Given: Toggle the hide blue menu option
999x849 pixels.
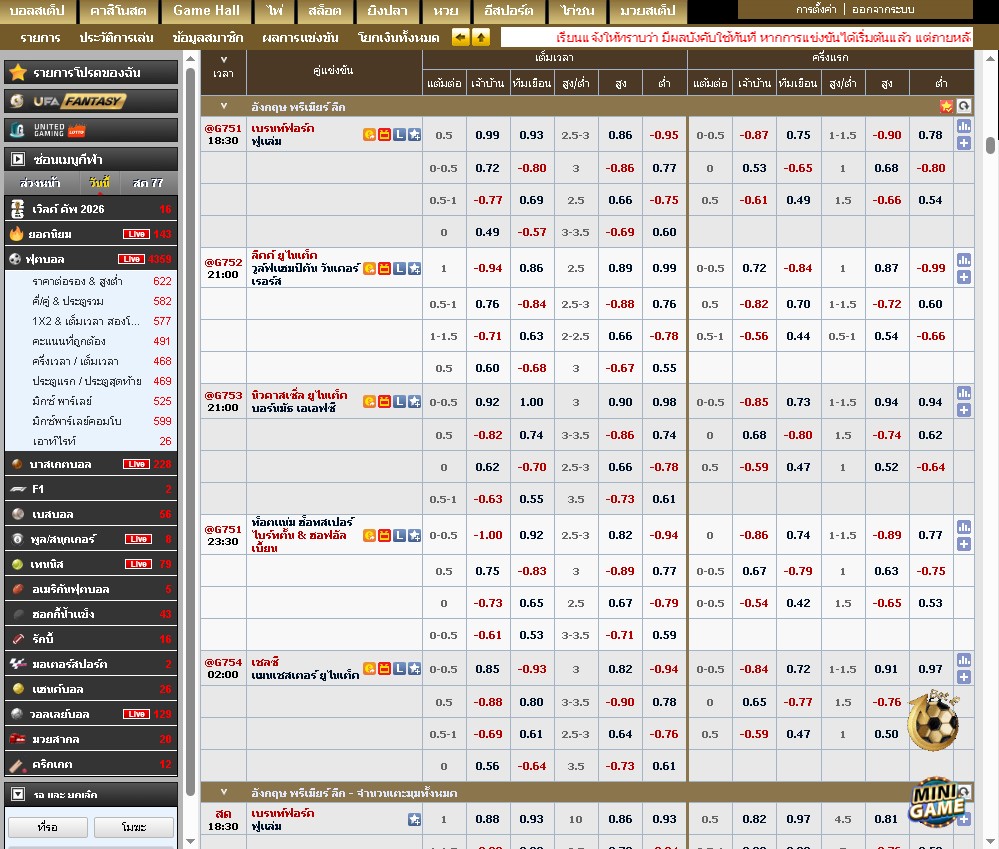Looking at the screenshot, I should 91,159.
